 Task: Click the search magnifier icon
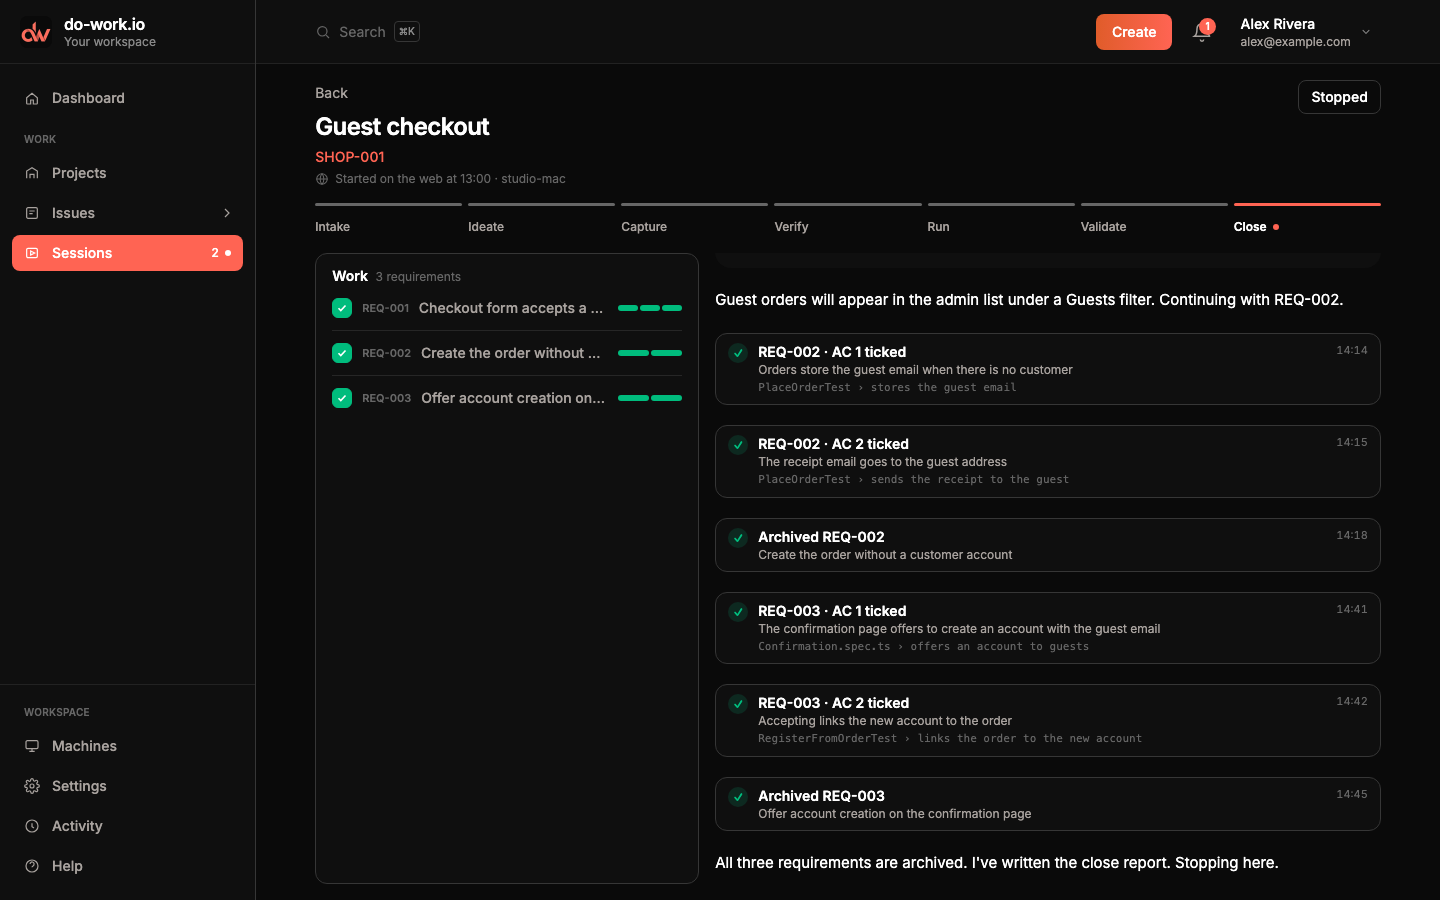click(x=323, y=32)
